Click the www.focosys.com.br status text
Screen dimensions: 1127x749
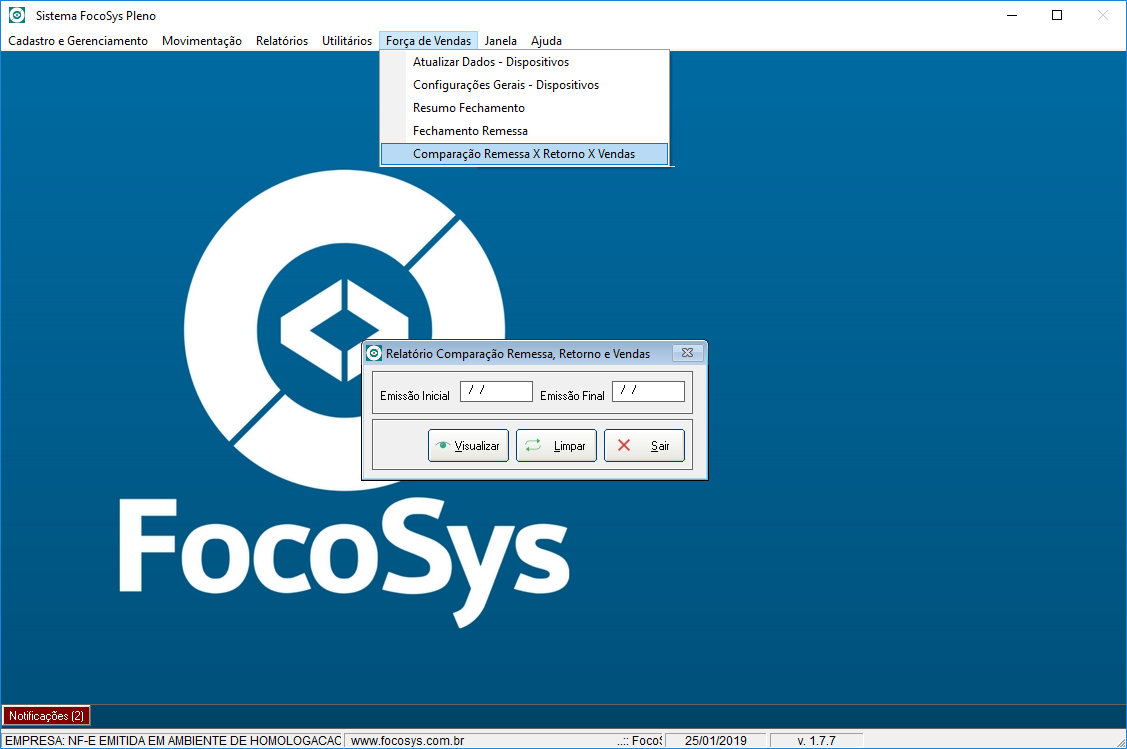click(407, 740)
